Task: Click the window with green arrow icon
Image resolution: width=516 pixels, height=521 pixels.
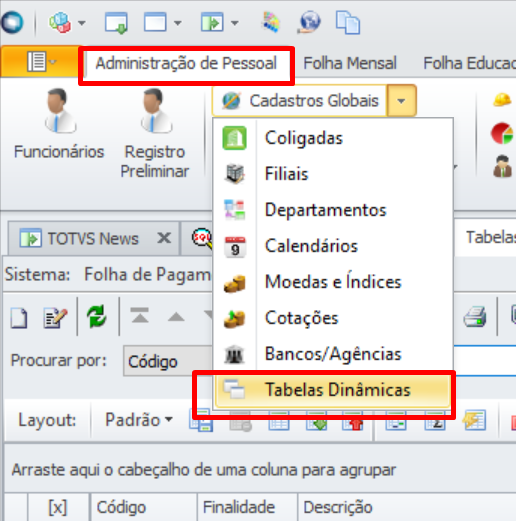Action: (116, 23)
